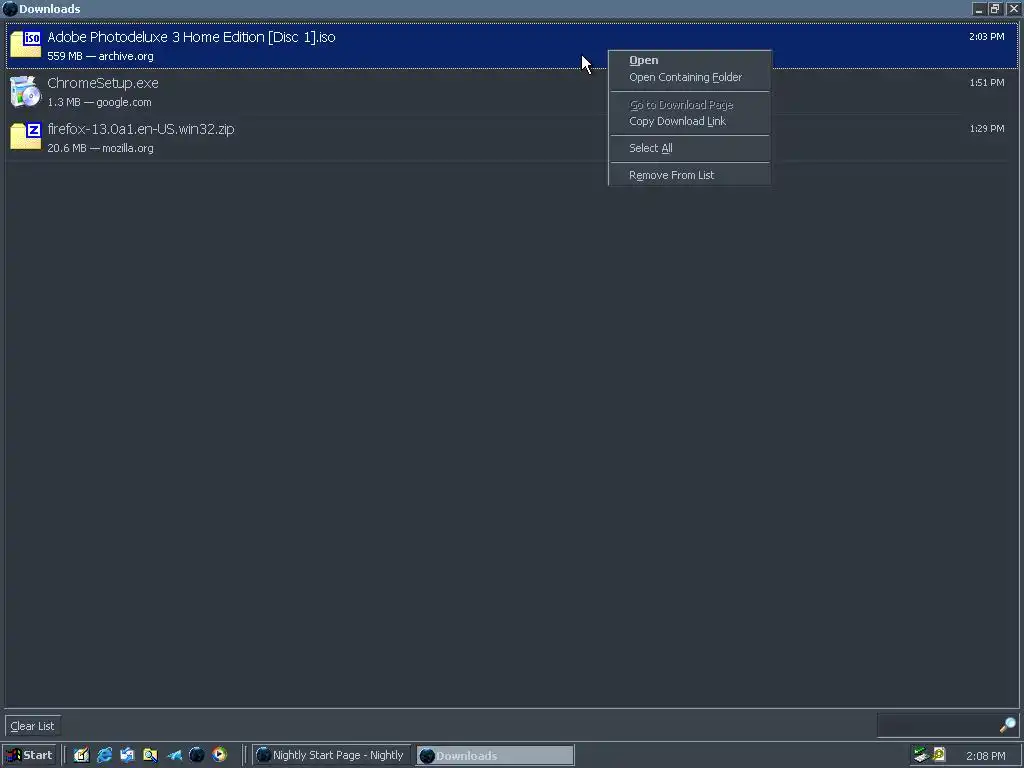Click the key document tray icon

(x=939, y=755)
